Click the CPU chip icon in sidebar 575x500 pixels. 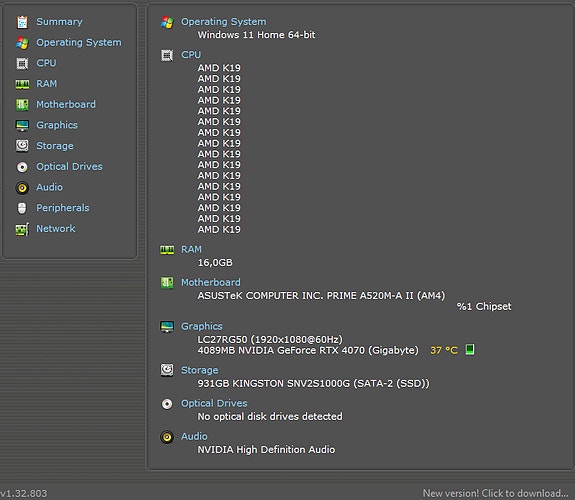coord(22,63)
